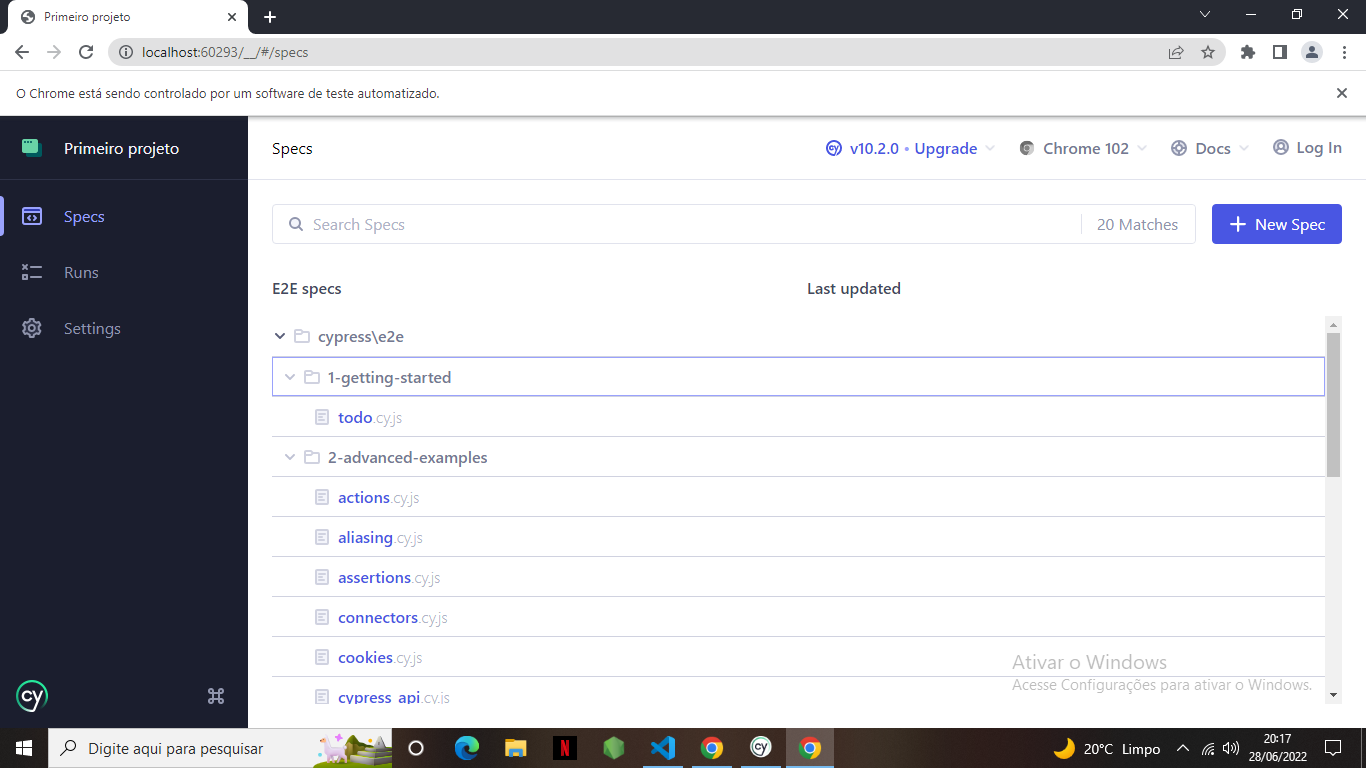Image resolution: width=1366 pixels, height=768 pixels.
Task: Dismiss the automated test software infobar
Action: point(1342,93)
